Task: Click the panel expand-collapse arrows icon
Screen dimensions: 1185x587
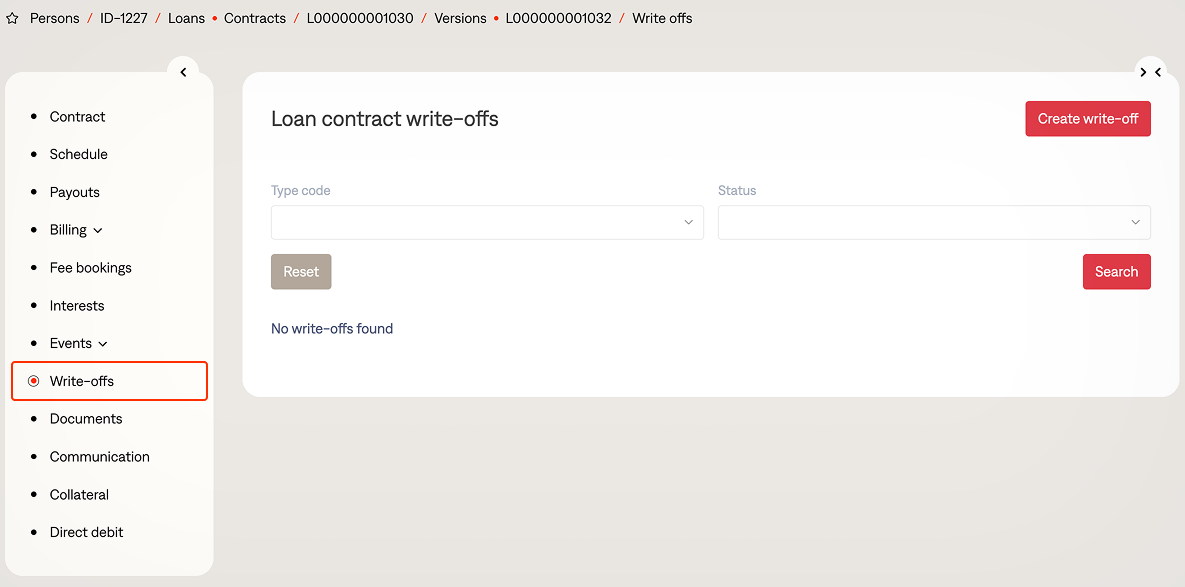Action: click(x=1150, y=72)
